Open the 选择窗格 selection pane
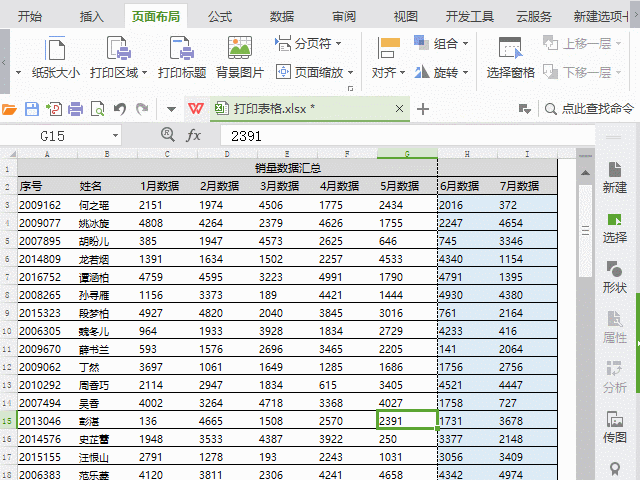This screenshot has width=640, height=480. 510,57
